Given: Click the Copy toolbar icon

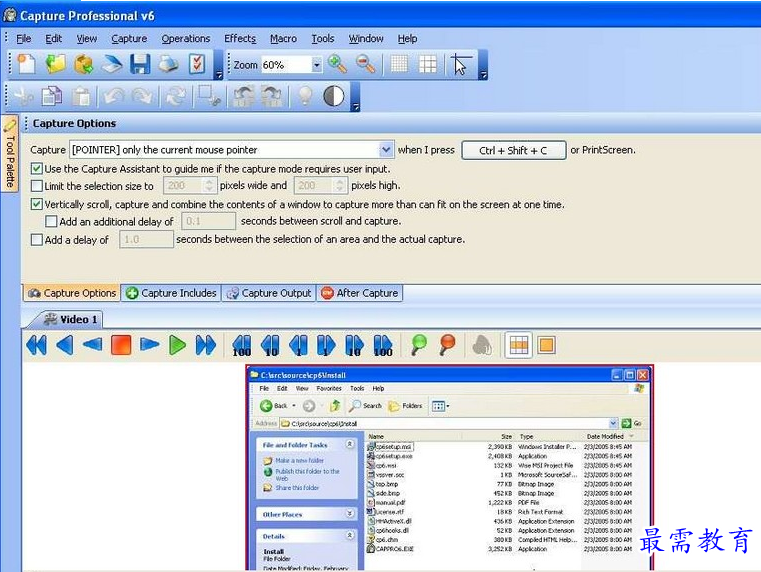Looking at the screenshot, I should (x=51, y=96).
